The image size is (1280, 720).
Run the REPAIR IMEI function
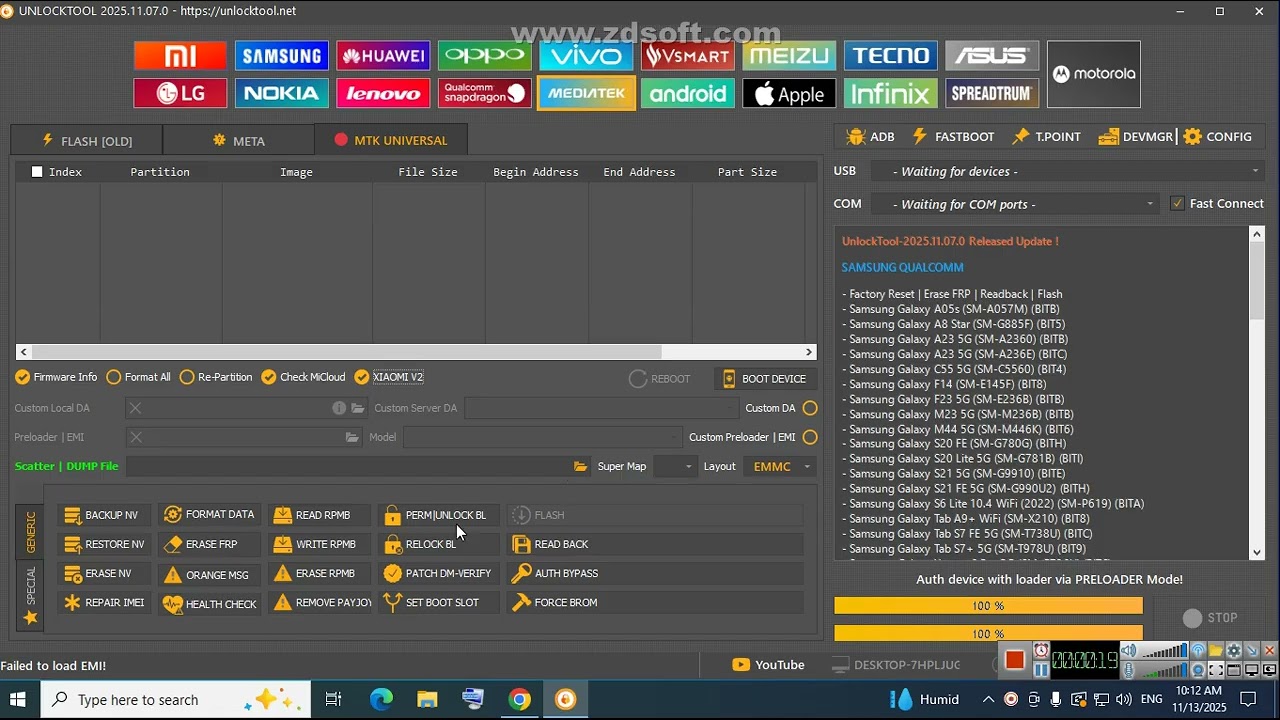(103, 602)
